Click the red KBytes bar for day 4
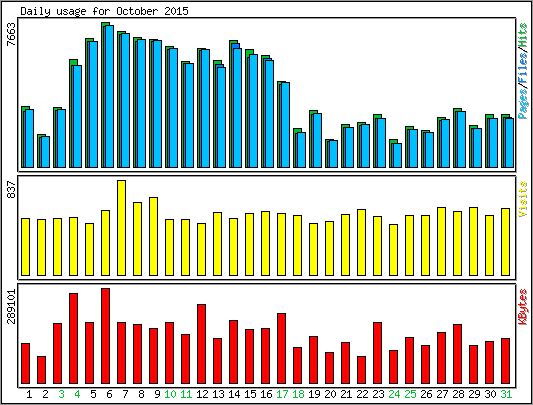This screenshot has height=405, width=533. [73, 338]
